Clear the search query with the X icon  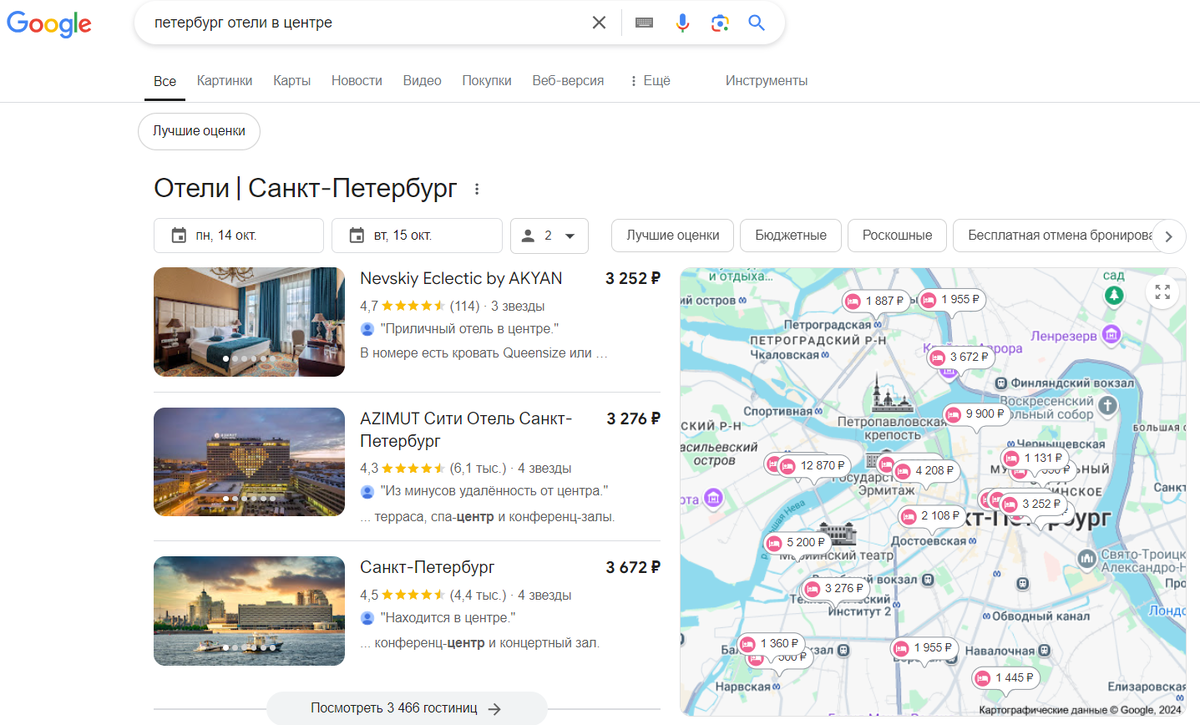599,22
